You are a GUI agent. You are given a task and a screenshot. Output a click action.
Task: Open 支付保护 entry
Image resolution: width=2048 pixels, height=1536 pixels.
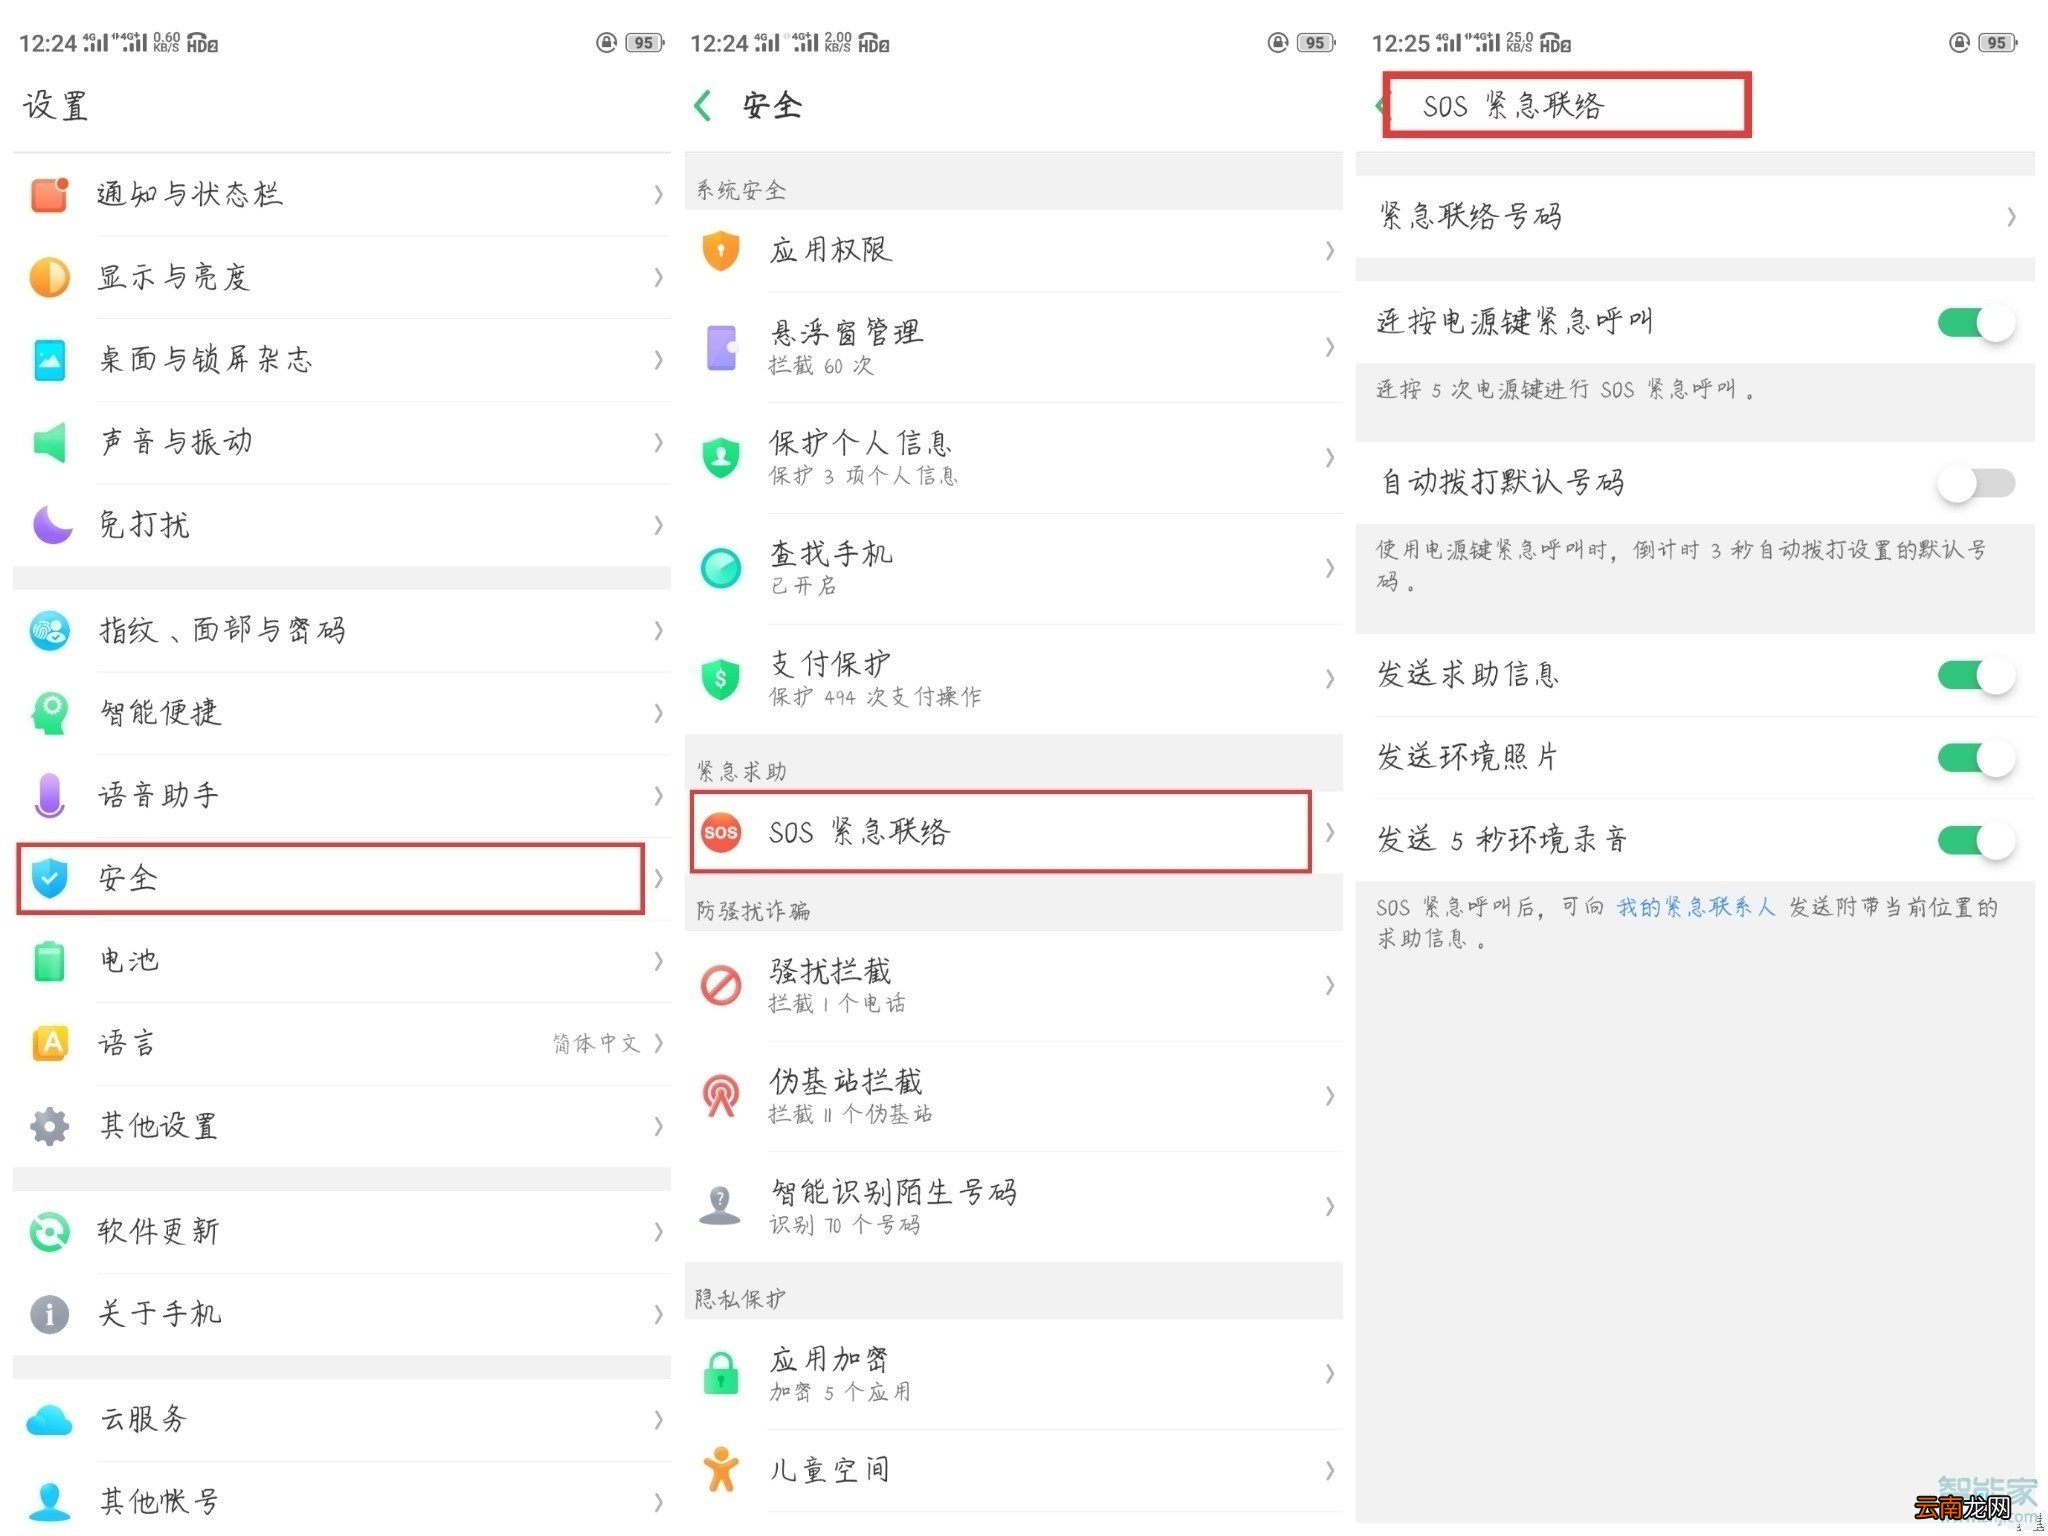[1013, 679]
